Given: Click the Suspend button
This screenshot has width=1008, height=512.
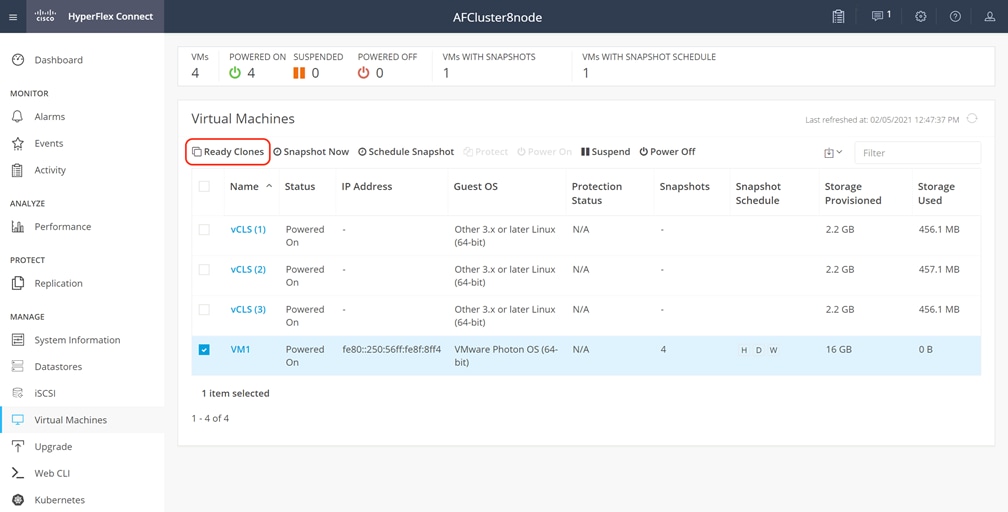Looking at the screenshot, I should [x=606, y=152].
